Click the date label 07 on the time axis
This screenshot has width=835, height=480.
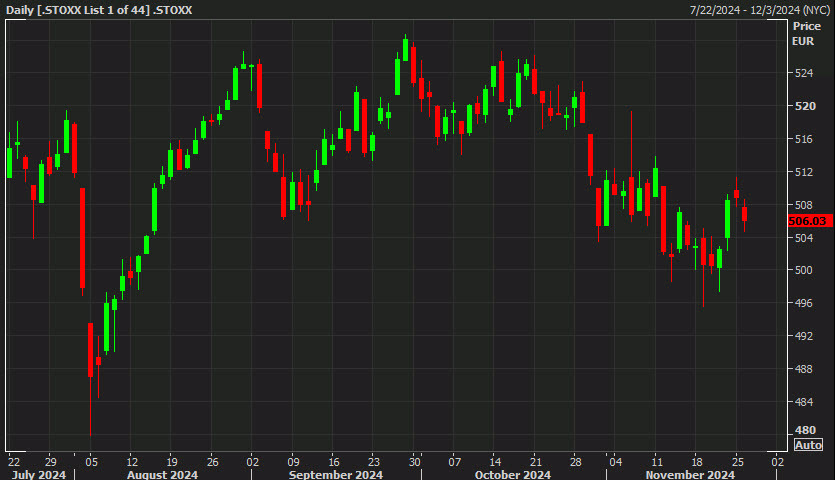[455, 462]
